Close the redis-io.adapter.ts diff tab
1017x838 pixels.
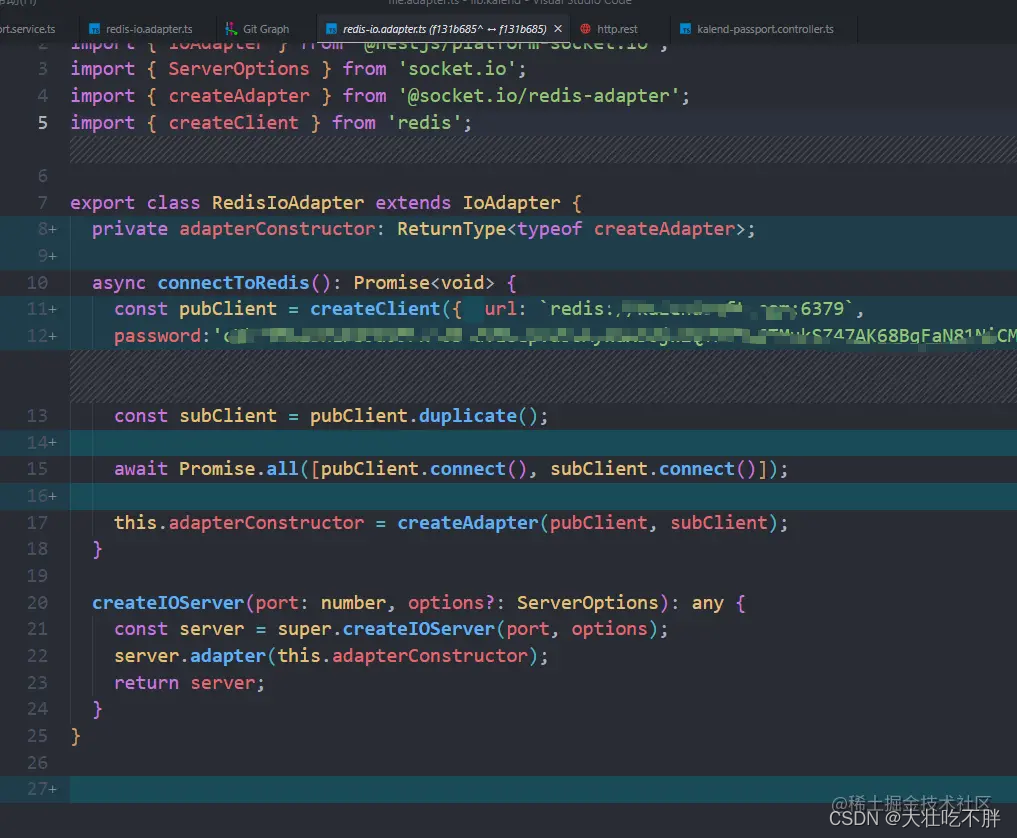[x=558, y=29]
